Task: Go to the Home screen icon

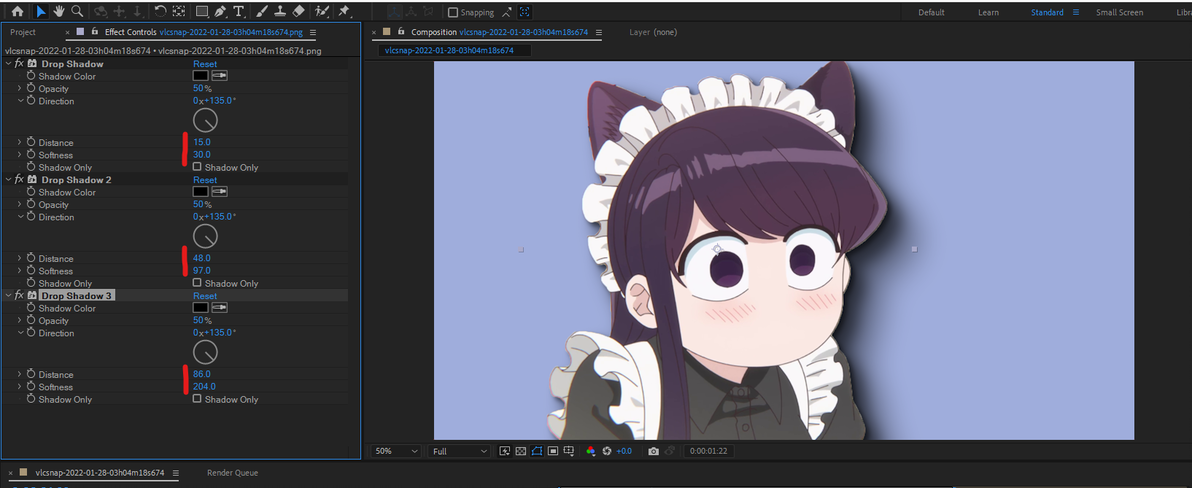Action: (17, 11)
